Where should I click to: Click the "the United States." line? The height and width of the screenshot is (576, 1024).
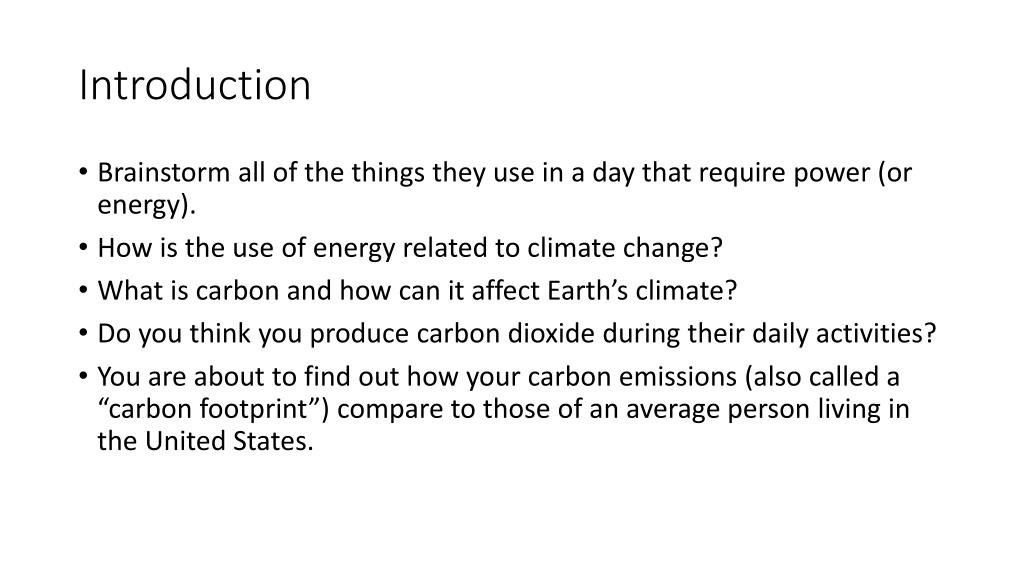coord(205,441)
